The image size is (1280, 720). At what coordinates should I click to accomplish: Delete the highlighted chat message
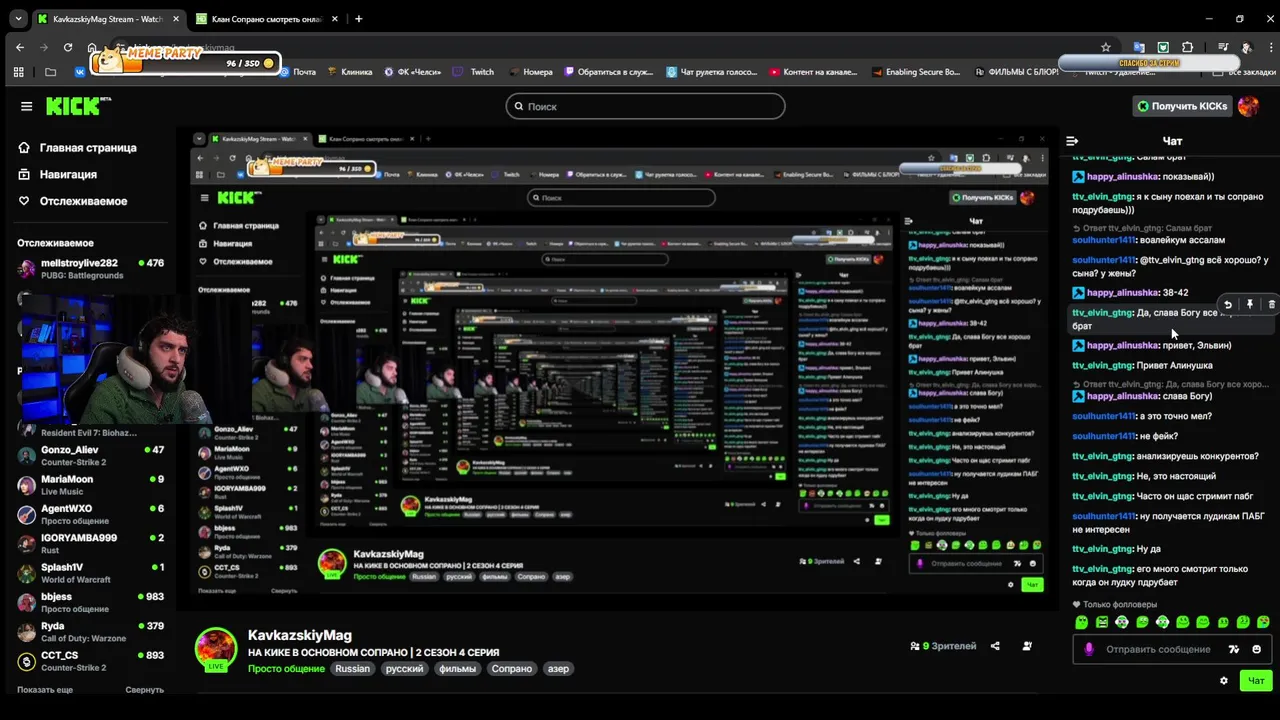coord(1271,305)
